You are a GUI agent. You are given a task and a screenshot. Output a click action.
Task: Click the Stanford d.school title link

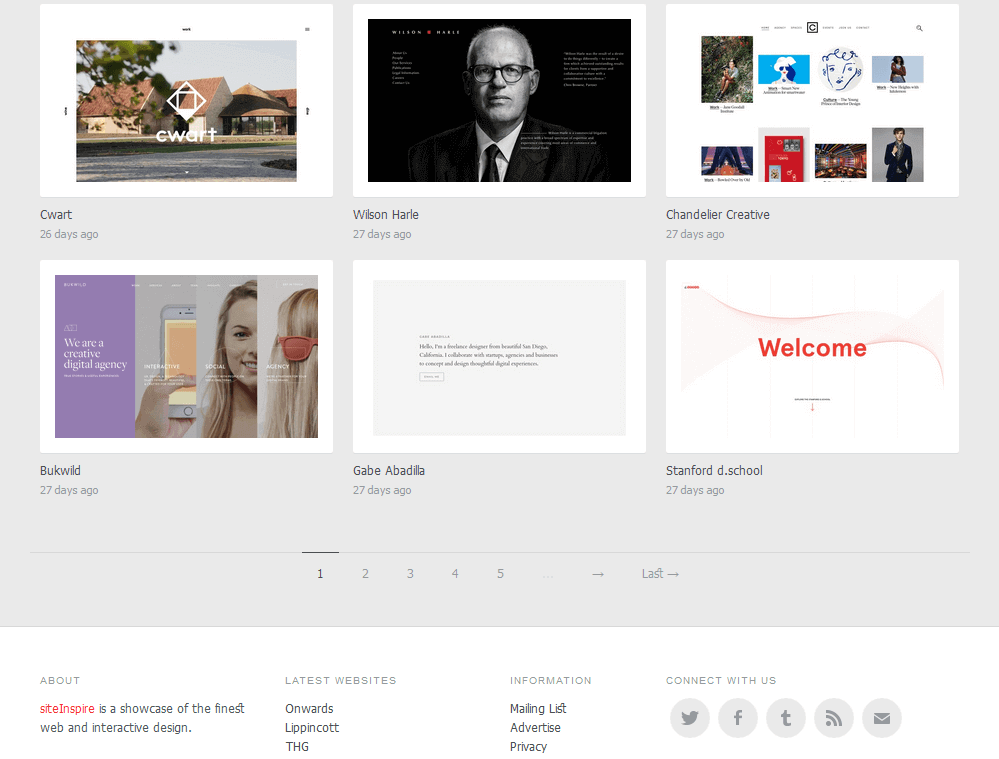point(714,470)
